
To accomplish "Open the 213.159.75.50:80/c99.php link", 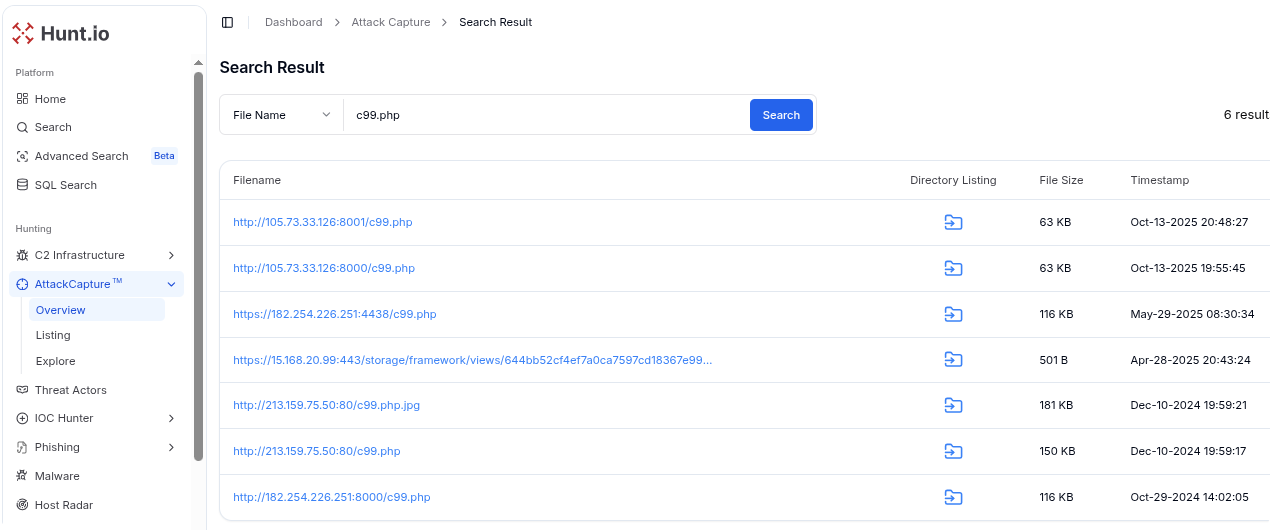I will (x=316, y=451).
